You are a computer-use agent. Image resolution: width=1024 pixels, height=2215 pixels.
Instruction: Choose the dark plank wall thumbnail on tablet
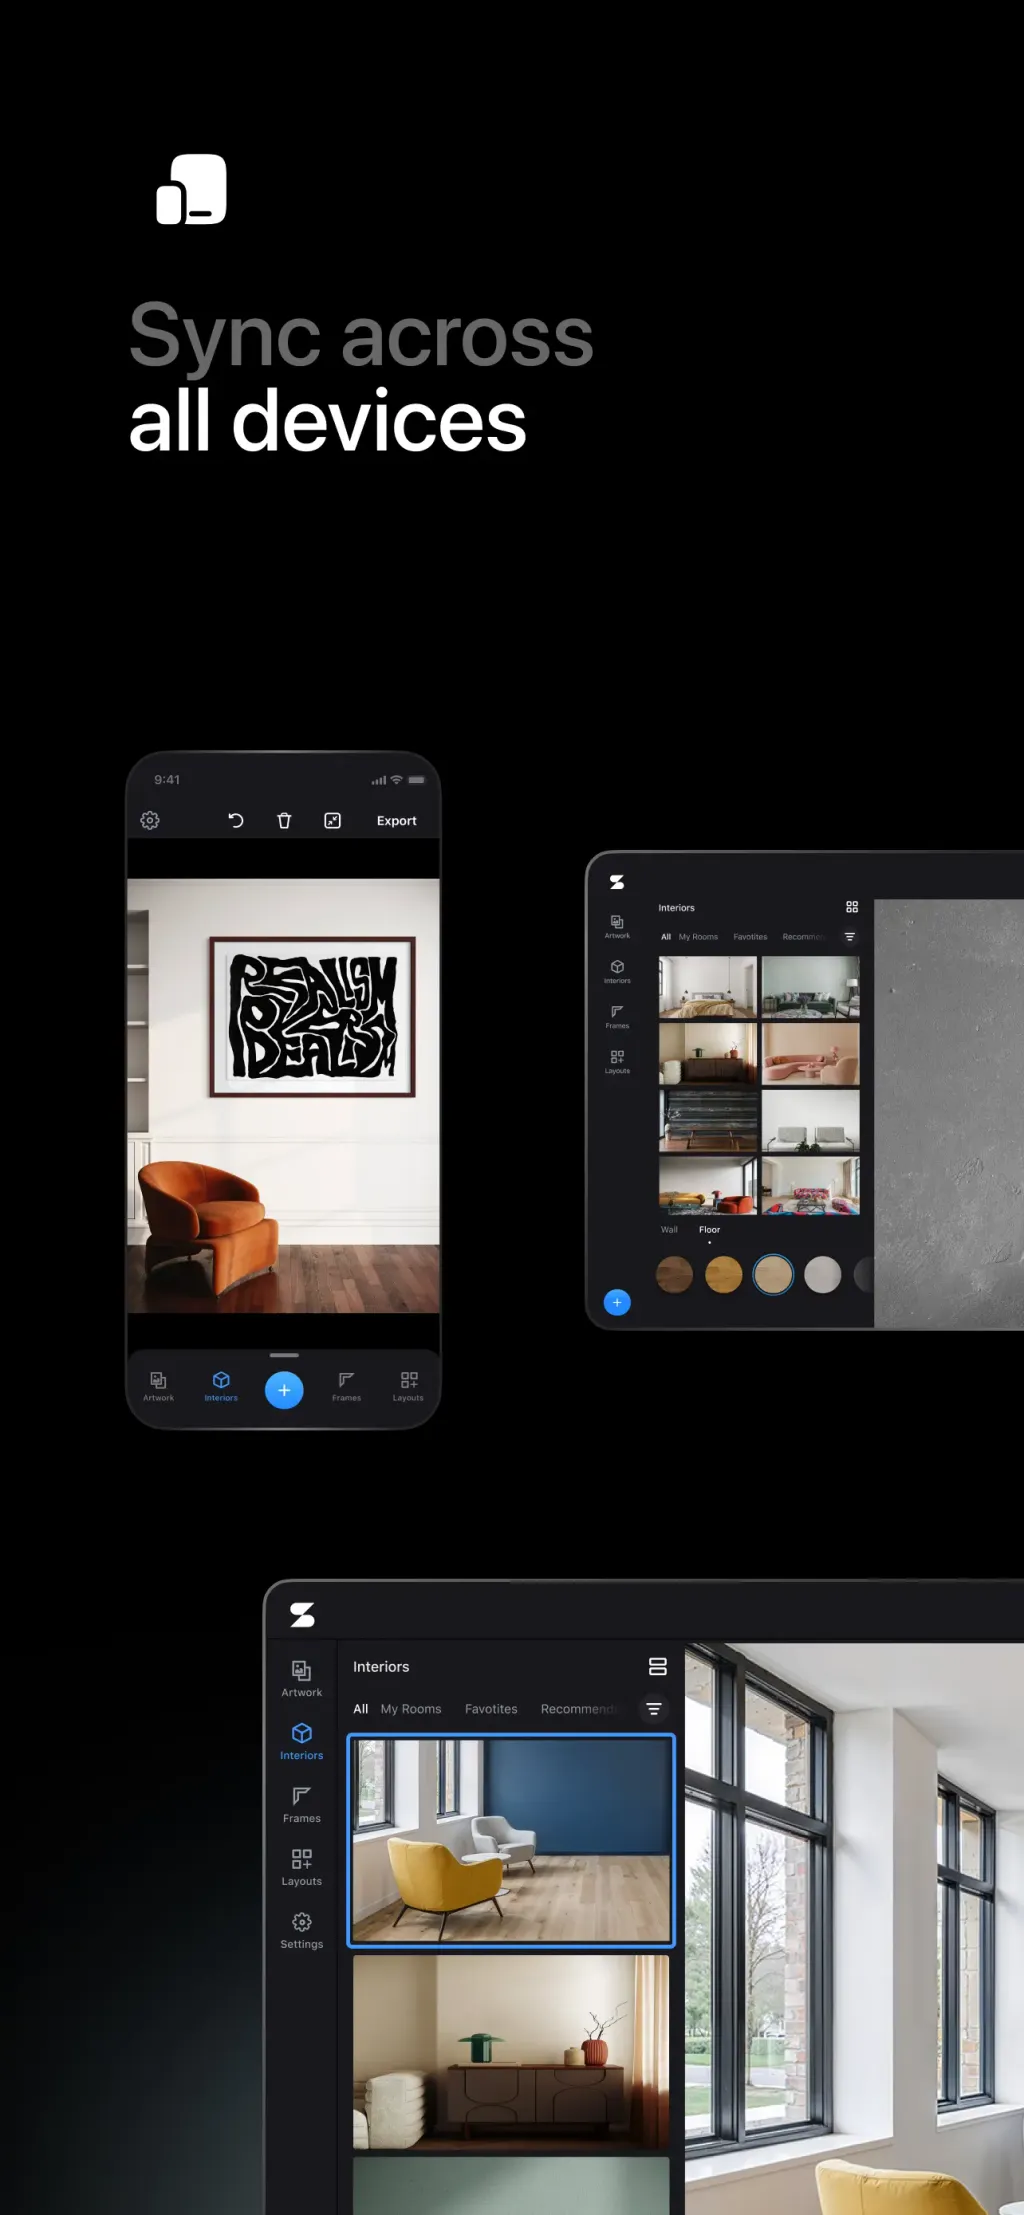708,1120
